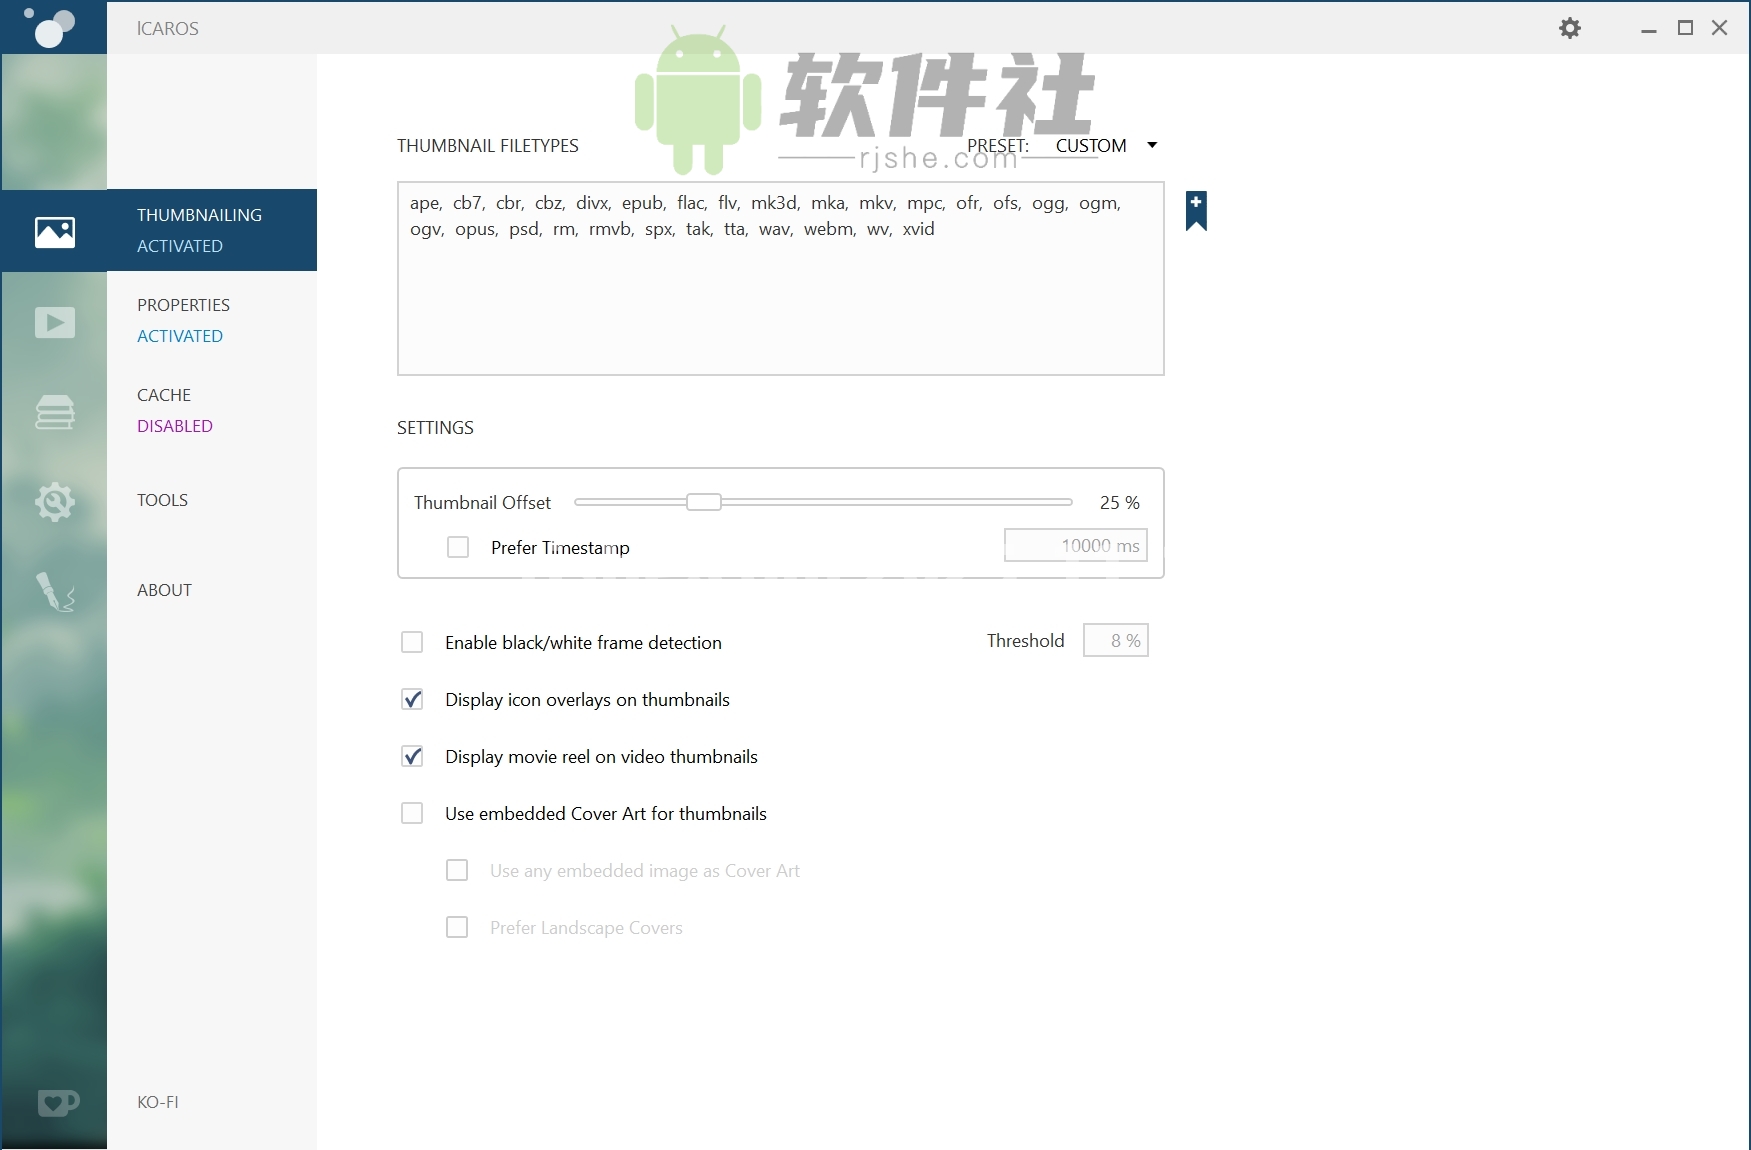1751x1150 pixels.
Task: Click the ABOUT entry
Action: (x=164, y=590)
